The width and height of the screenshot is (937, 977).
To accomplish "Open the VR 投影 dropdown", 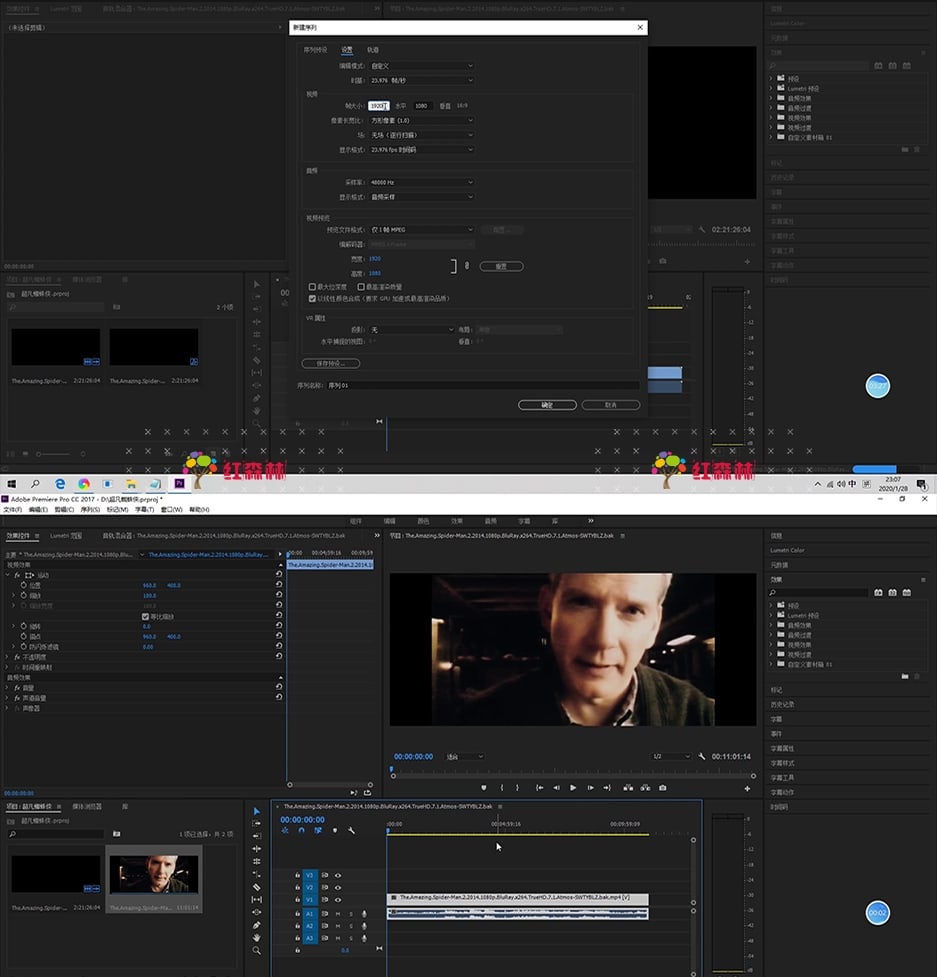I will [411, 330].
